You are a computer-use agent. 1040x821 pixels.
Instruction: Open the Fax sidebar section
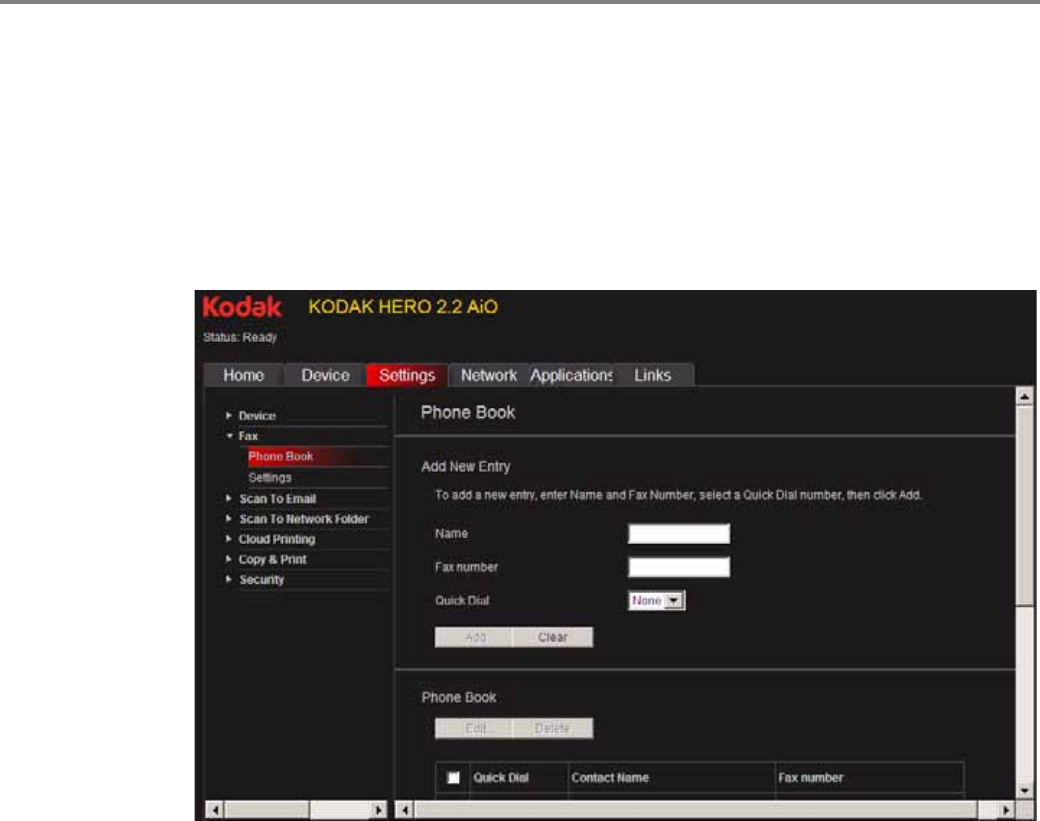pos(248,436)
